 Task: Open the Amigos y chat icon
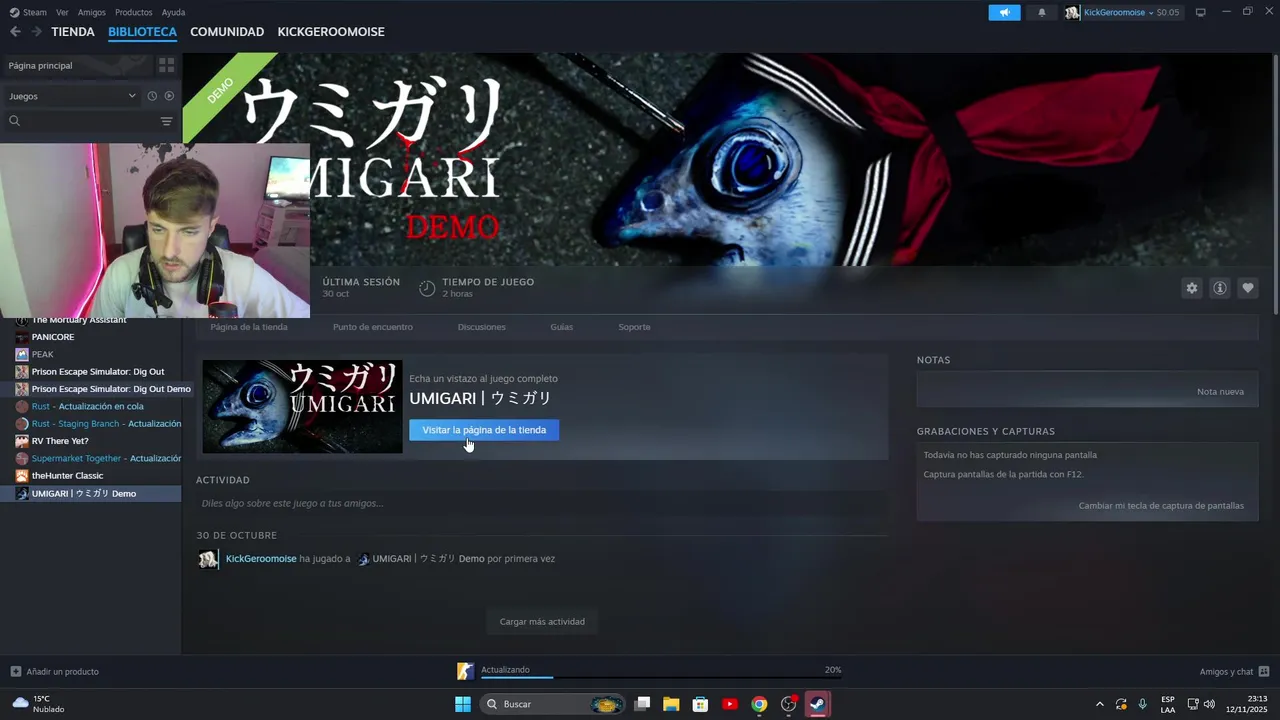coord(1264,671)
